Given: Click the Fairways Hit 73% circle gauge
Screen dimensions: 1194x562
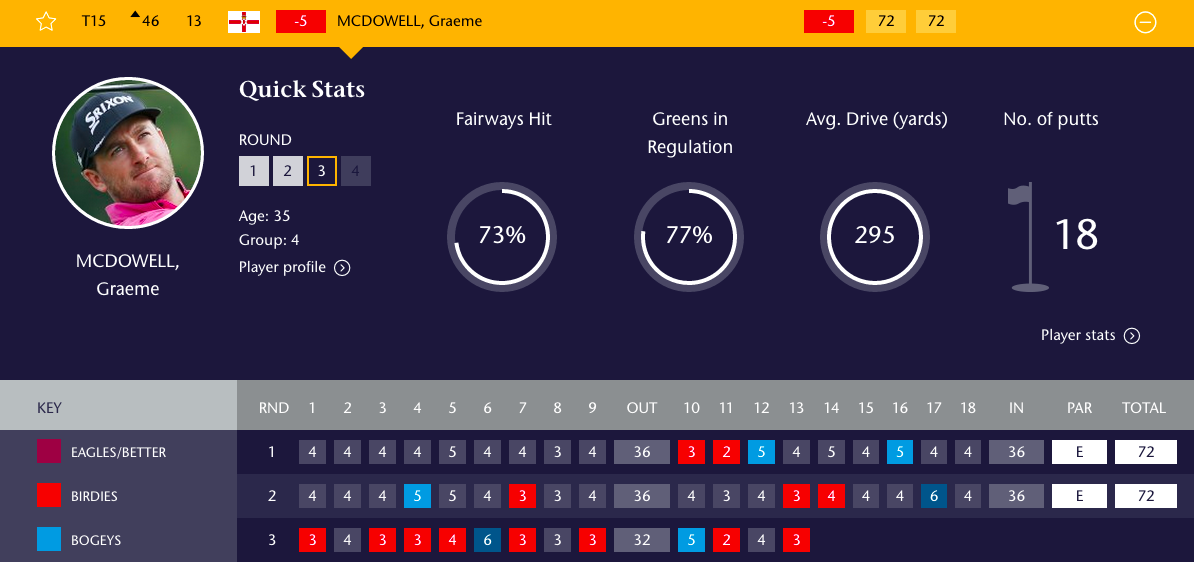Looking at the screenshot, I should click(502, 236).
